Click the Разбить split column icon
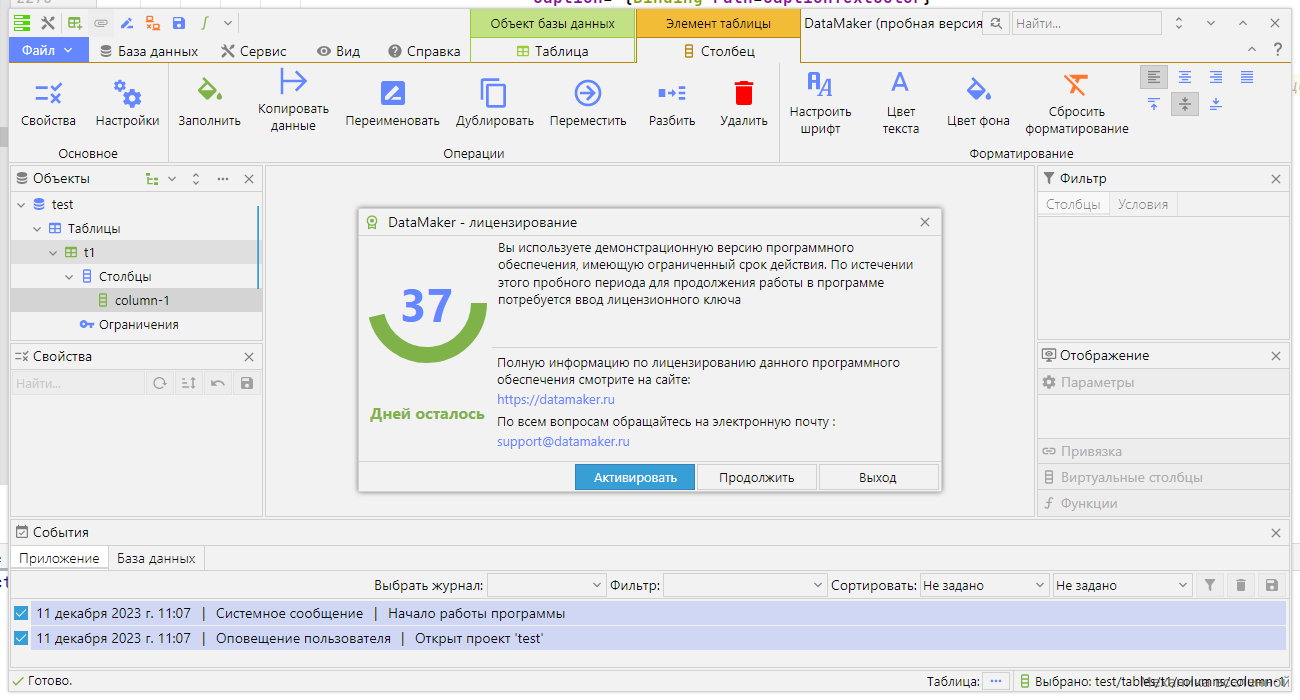Screen dimensions: 1300x700 click(x=672, y=93)
